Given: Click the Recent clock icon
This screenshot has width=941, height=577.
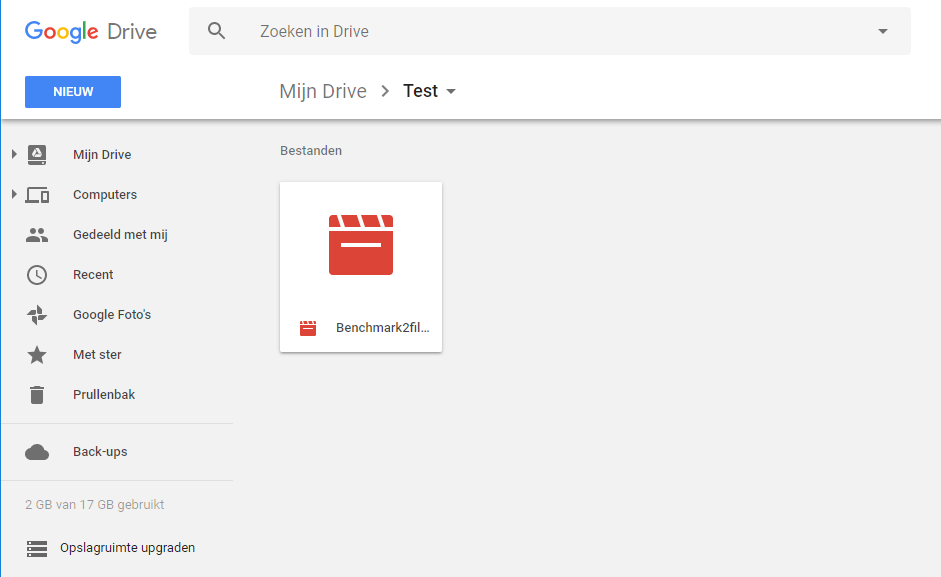Looking at the screenshot, I should pos(37,275).
